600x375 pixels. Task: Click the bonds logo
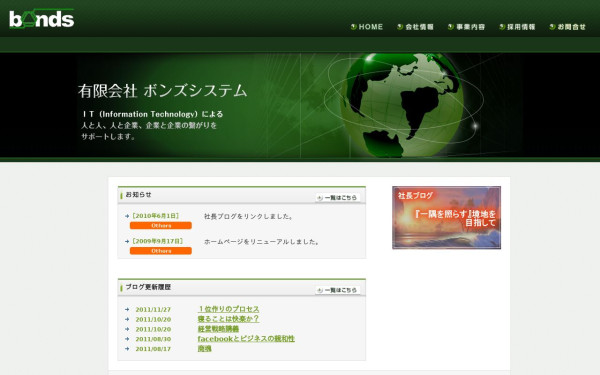[42, 19]
